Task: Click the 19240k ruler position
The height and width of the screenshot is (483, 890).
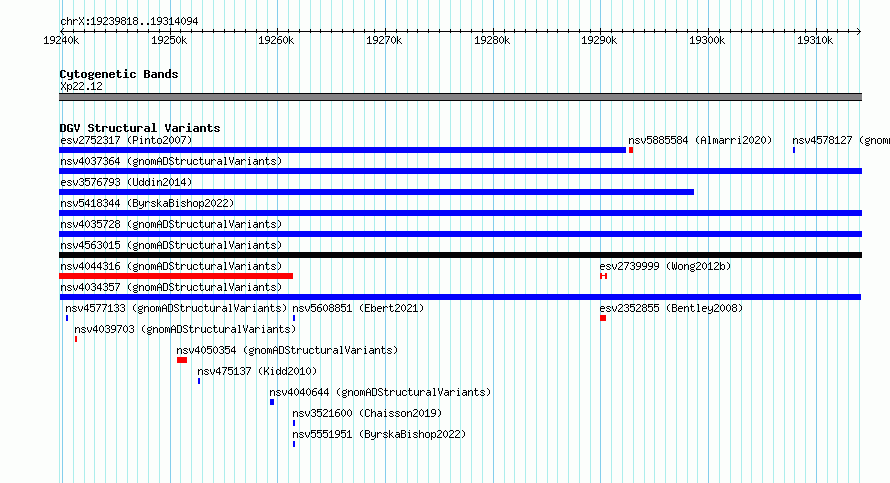Action: click(61, 40)
